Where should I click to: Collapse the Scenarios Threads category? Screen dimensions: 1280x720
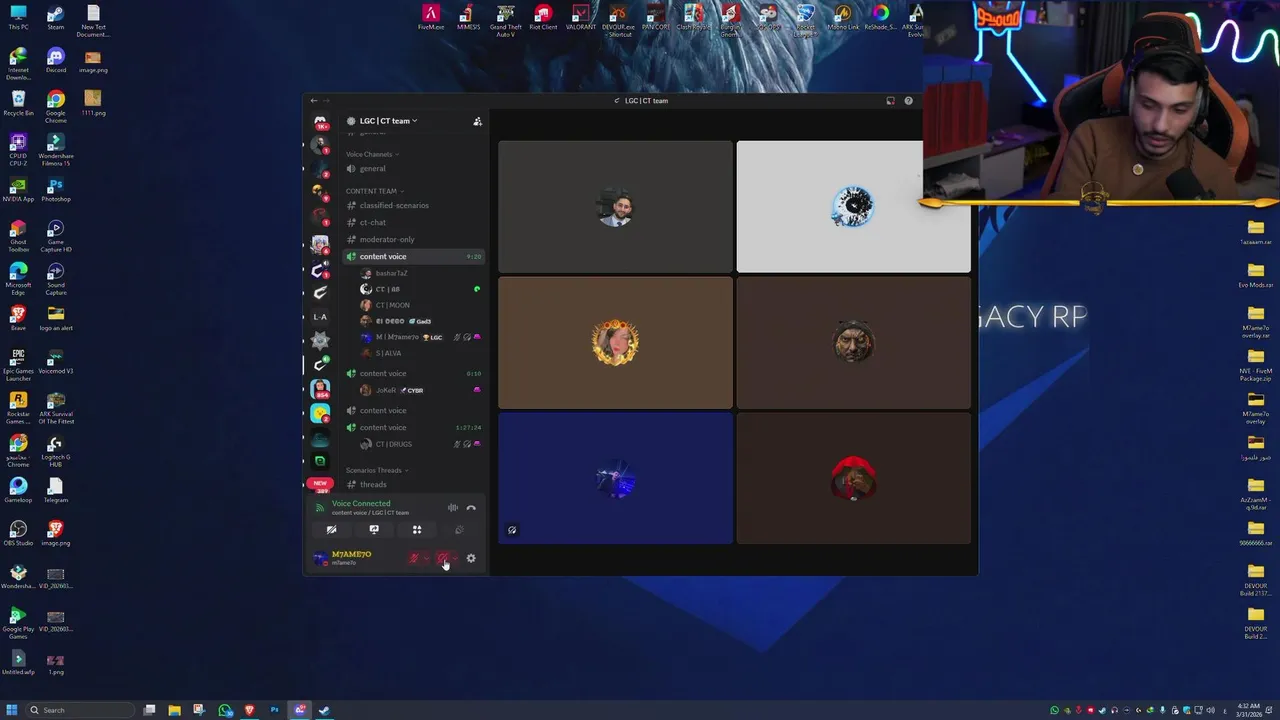377,470
